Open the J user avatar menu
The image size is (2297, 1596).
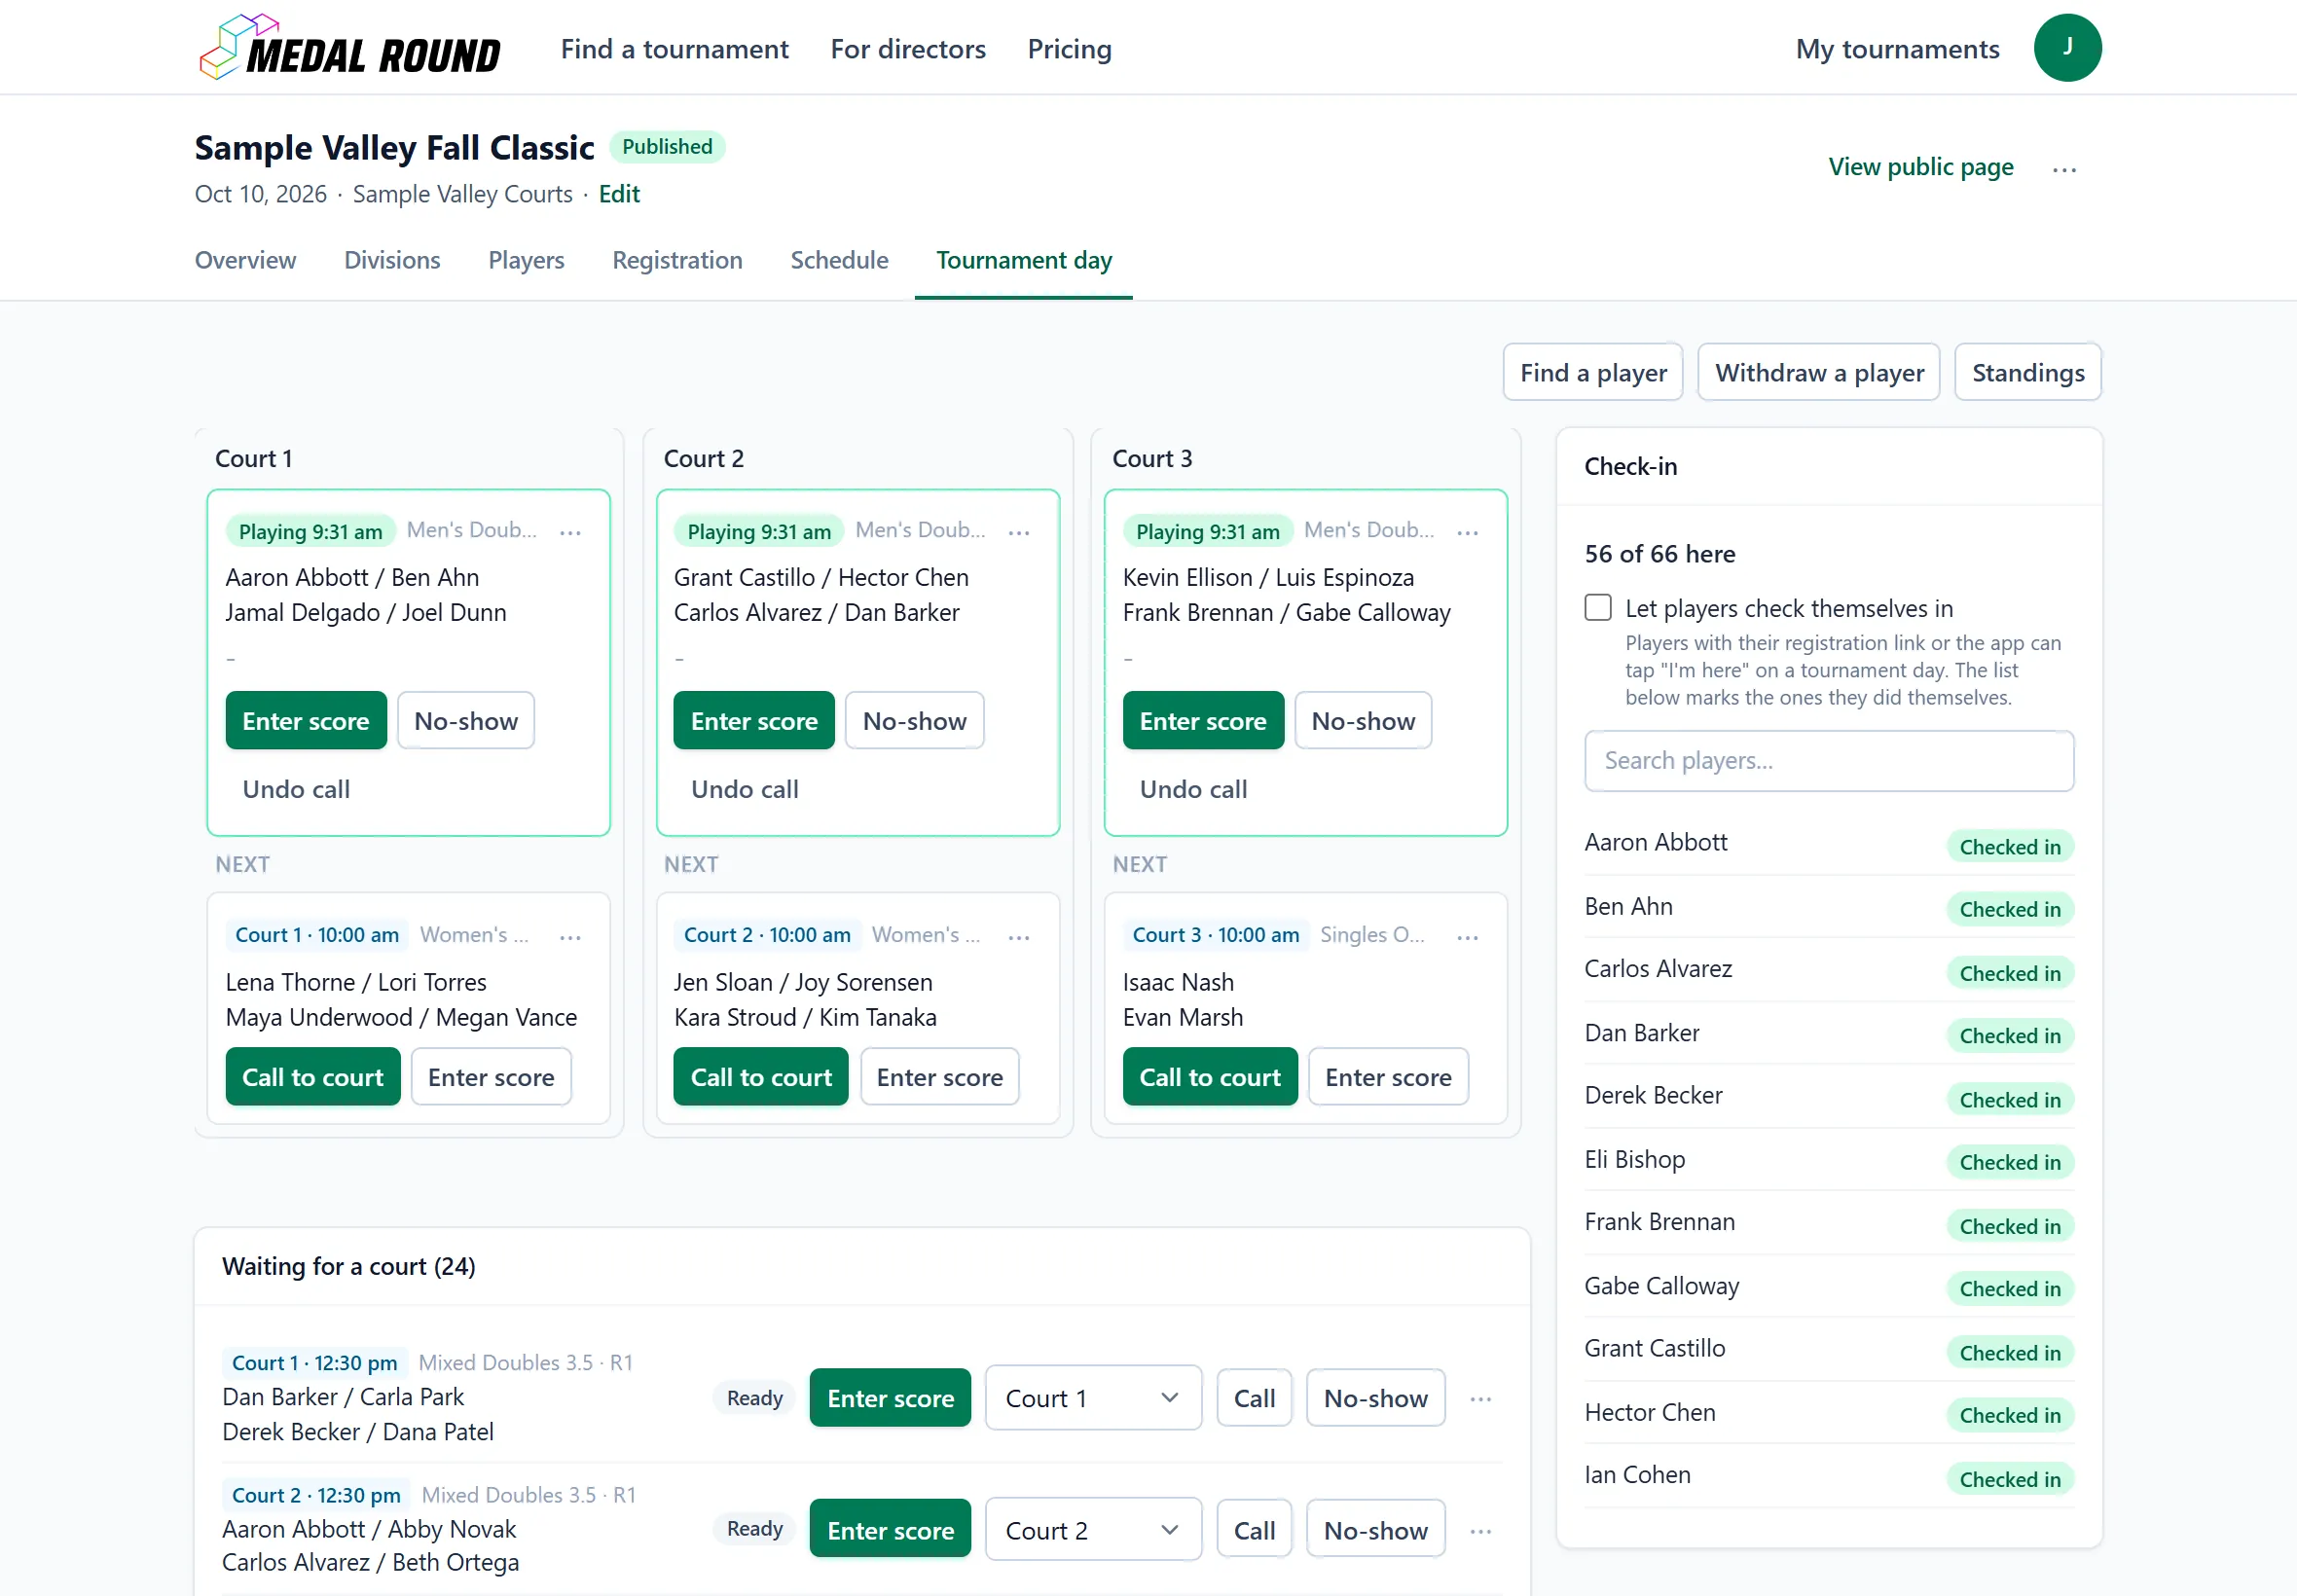[2067, 48]
